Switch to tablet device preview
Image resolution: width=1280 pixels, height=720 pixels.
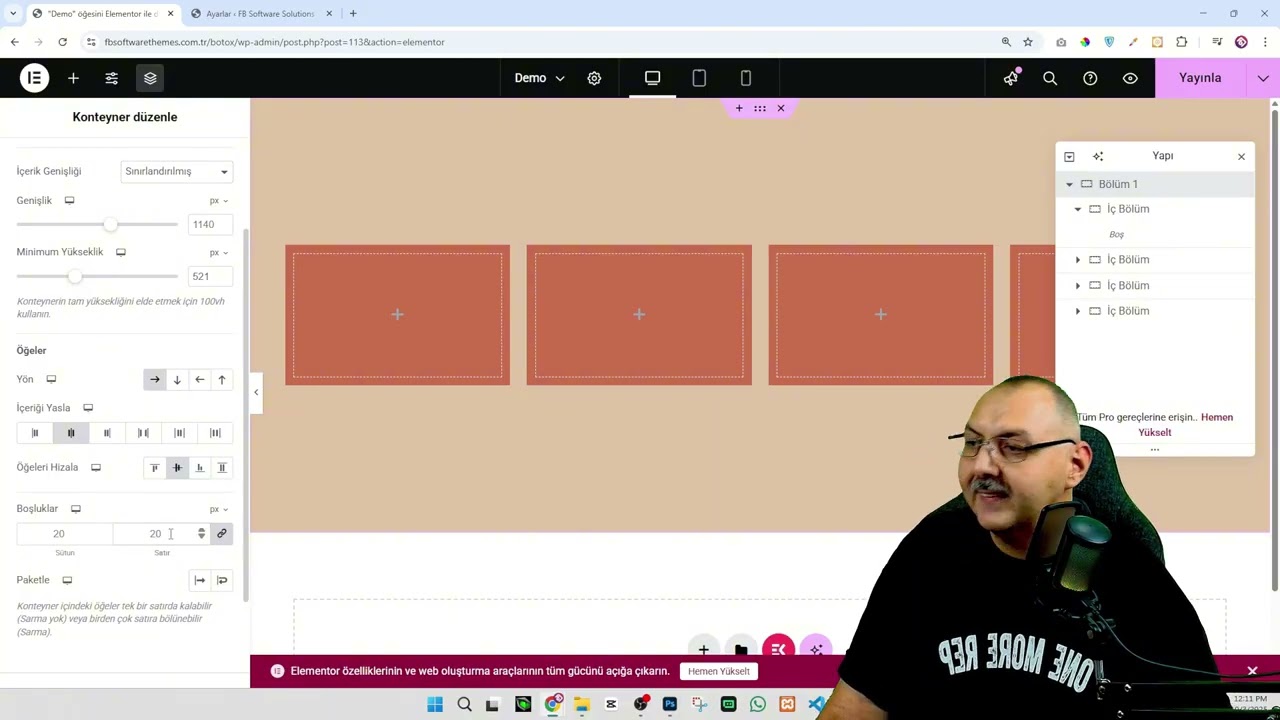699,78
